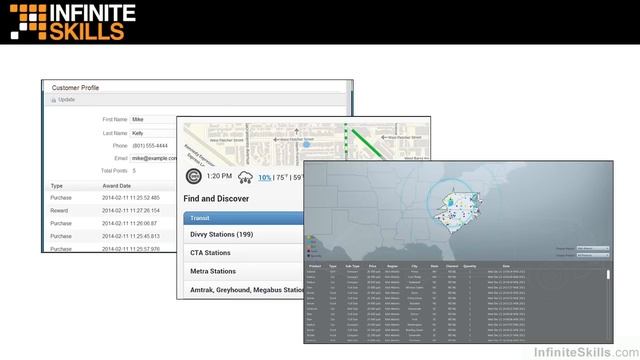Viewport: 640px width, 360px height.
Task: Click the Quantity column header in dashboard
Action: (470, 266)
